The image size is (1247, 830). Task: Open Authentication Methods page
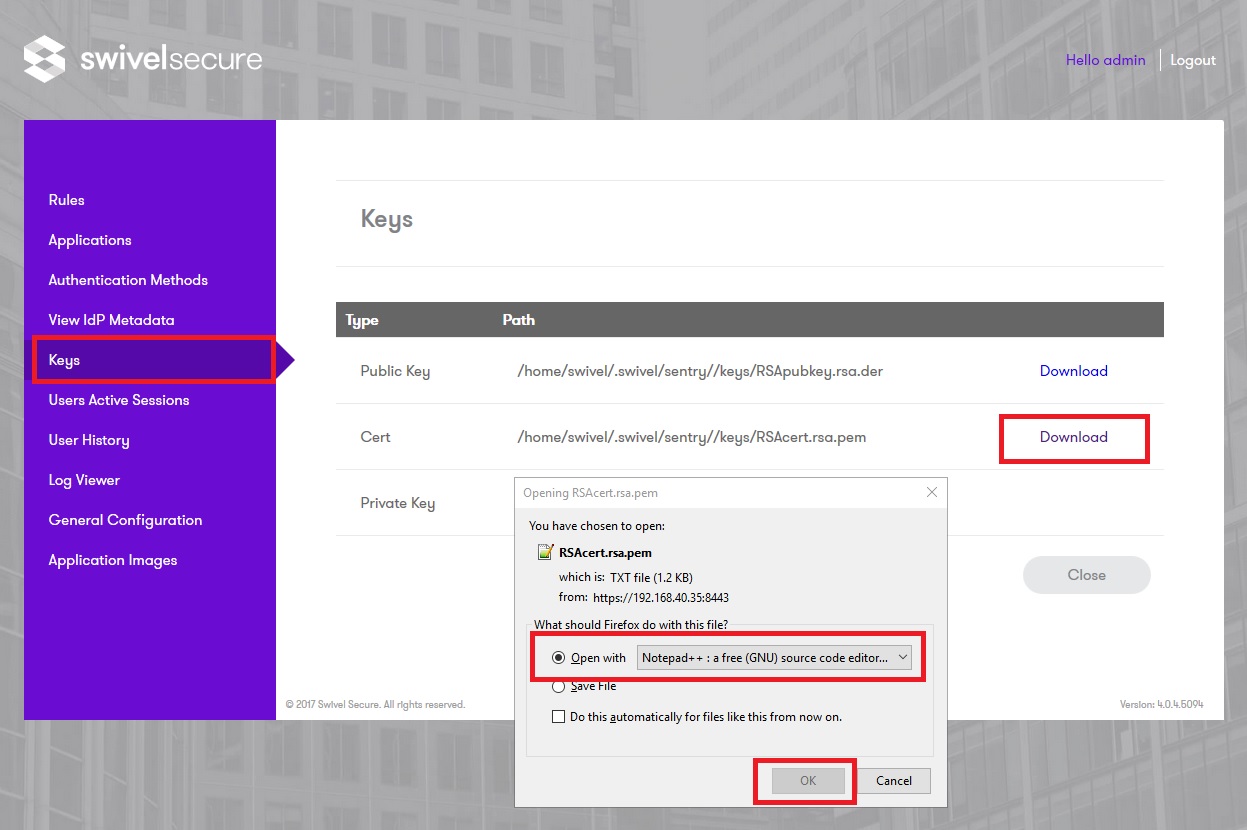[x=128, y=280]
